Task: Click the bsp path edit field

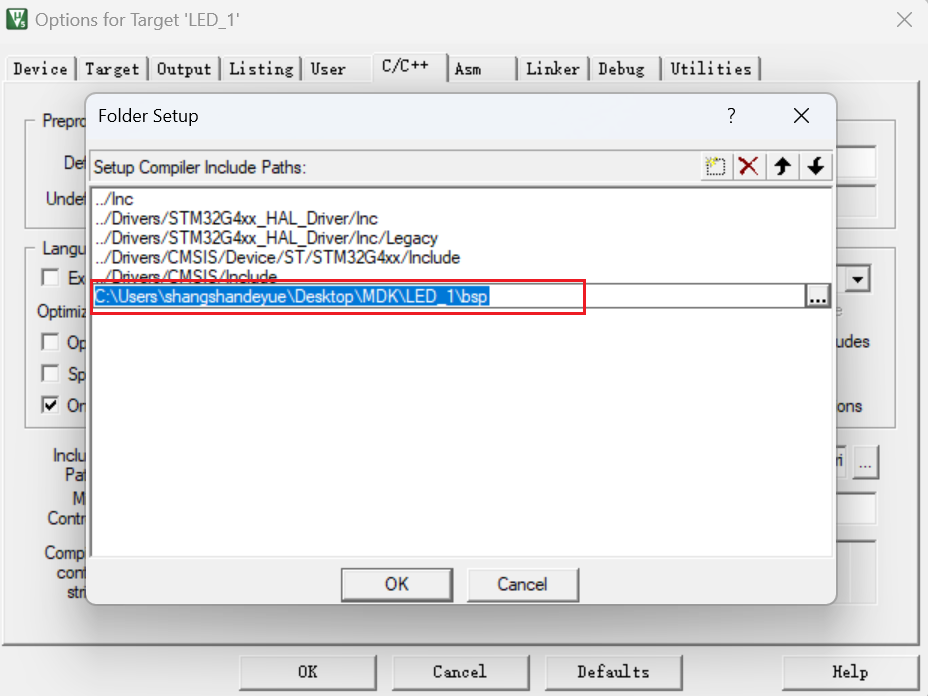Action: [449, 296]
